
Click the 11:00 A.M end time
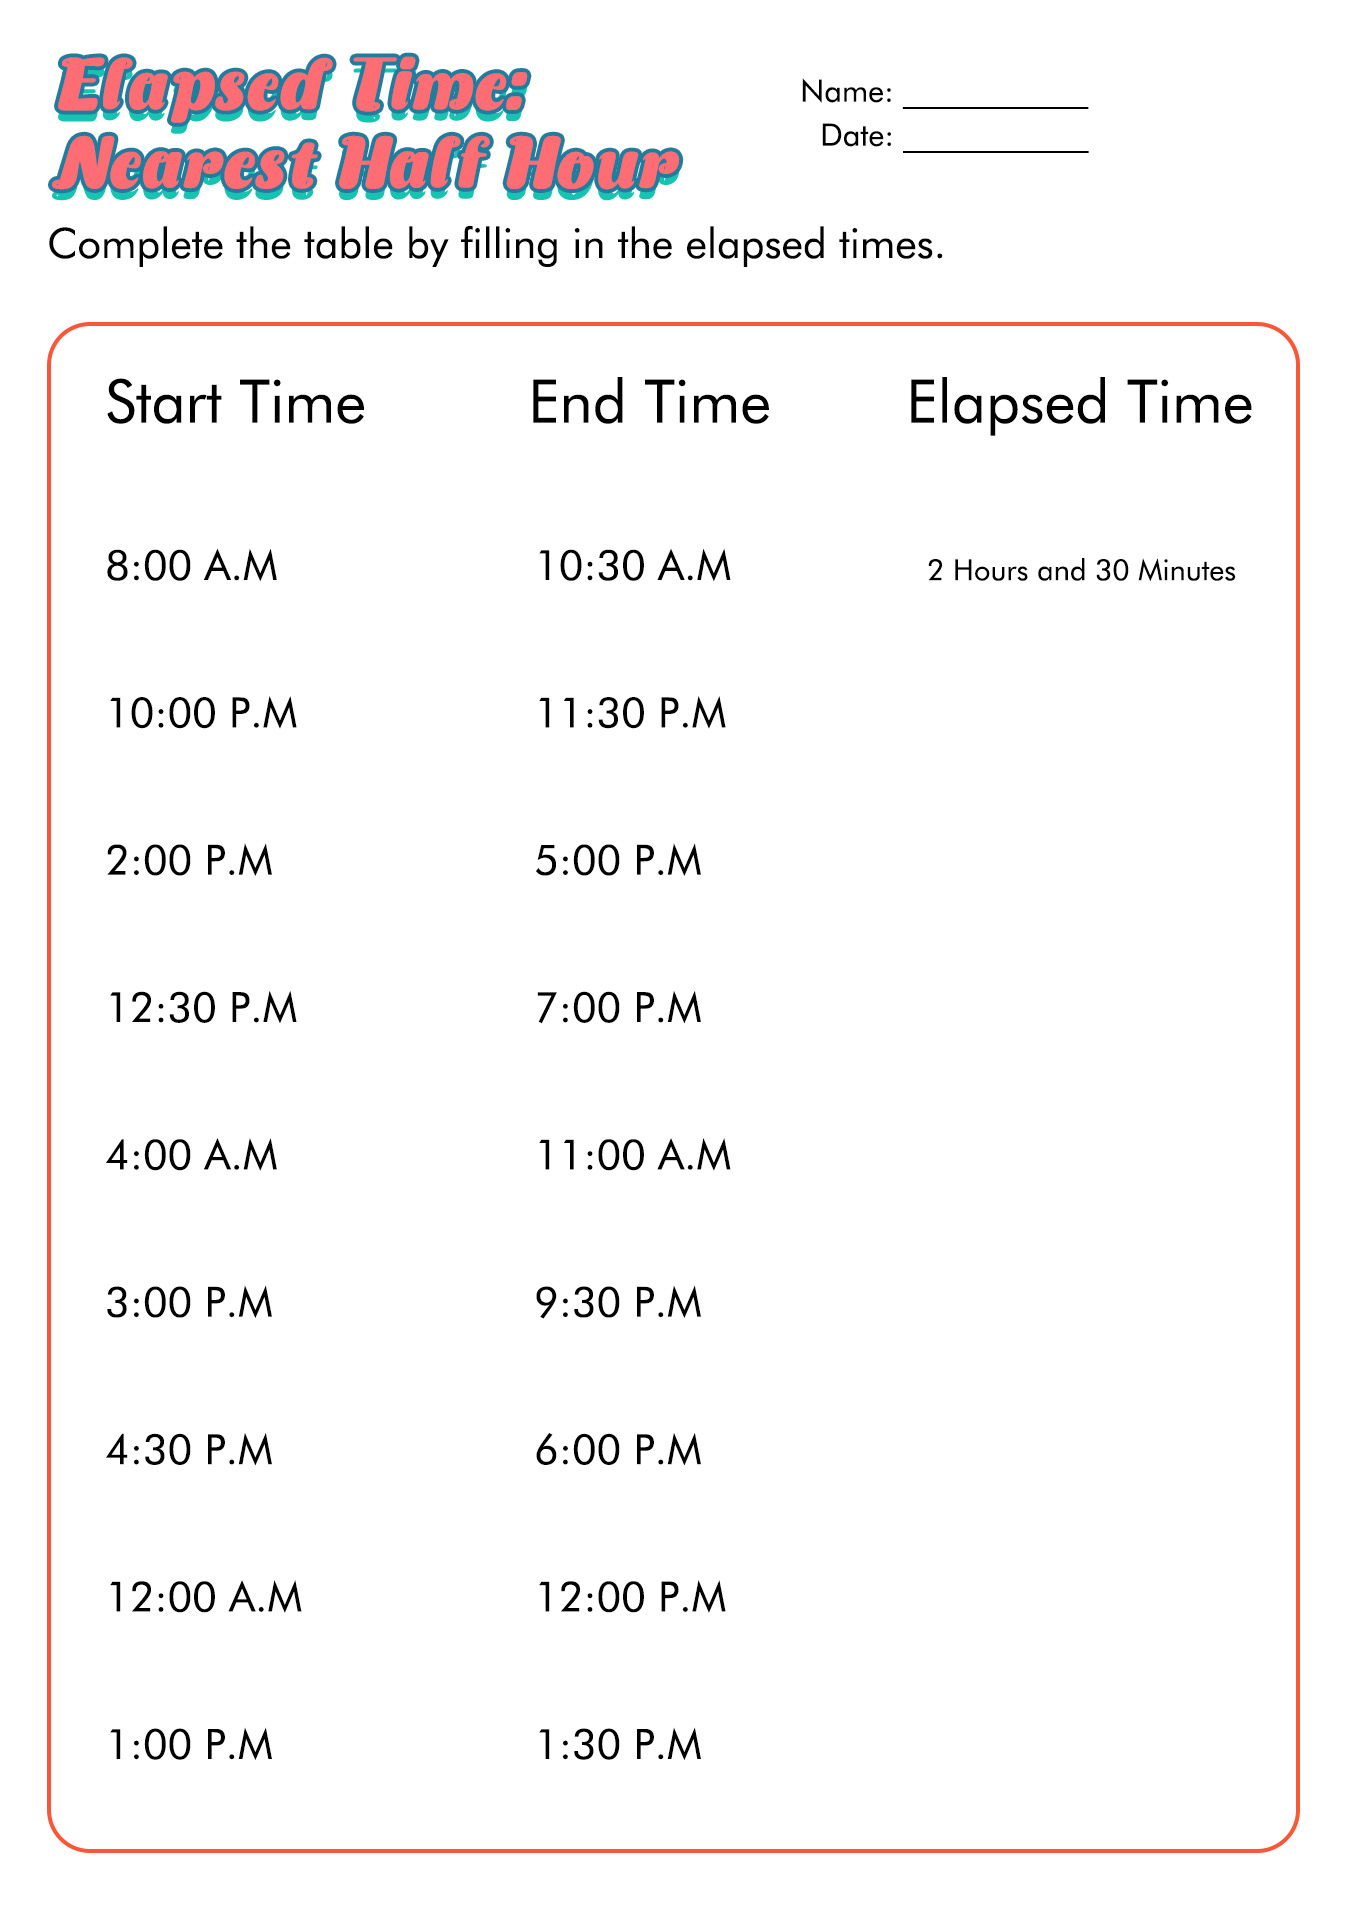click(634, 1156)
